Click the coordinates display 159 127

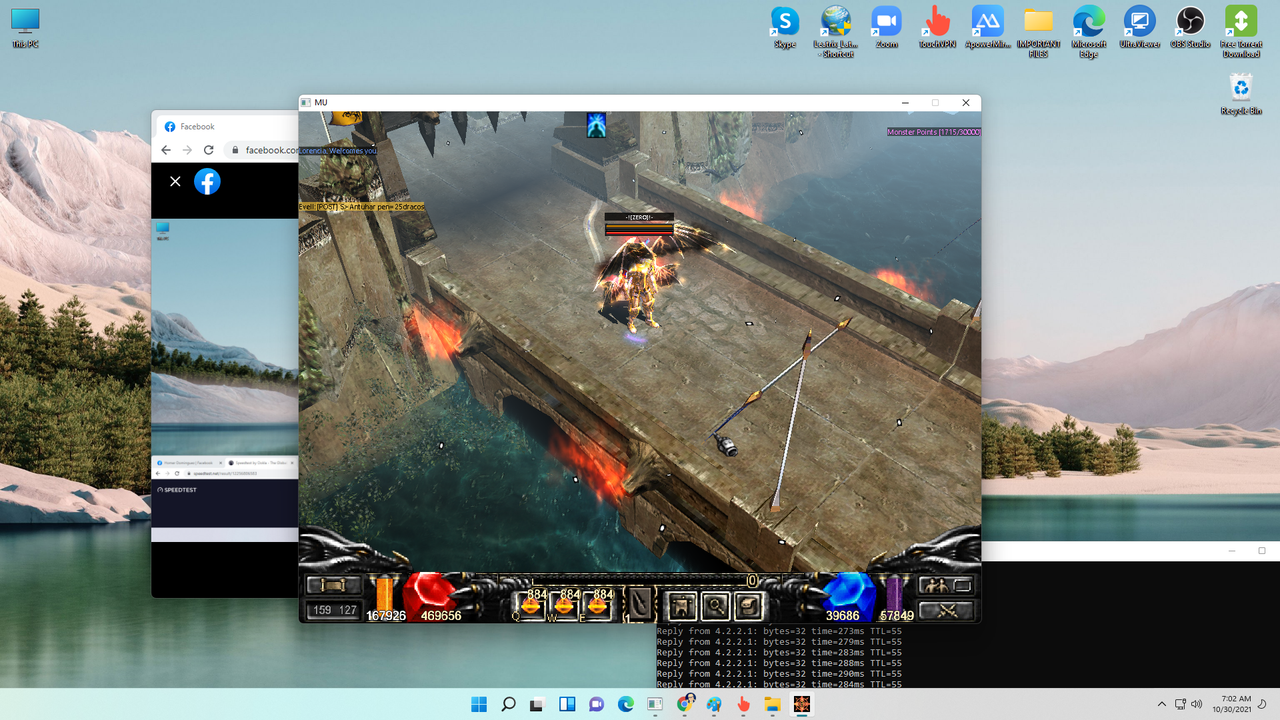(334, 610)
